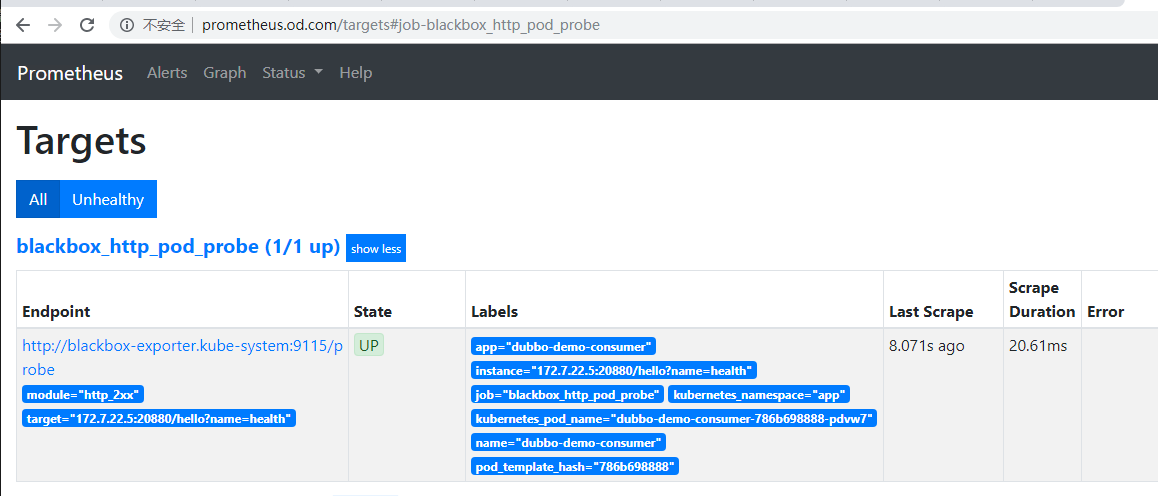The image size is (1158, 496).
Task: Expand the Status dropdown menu
Action: [292, 73]
